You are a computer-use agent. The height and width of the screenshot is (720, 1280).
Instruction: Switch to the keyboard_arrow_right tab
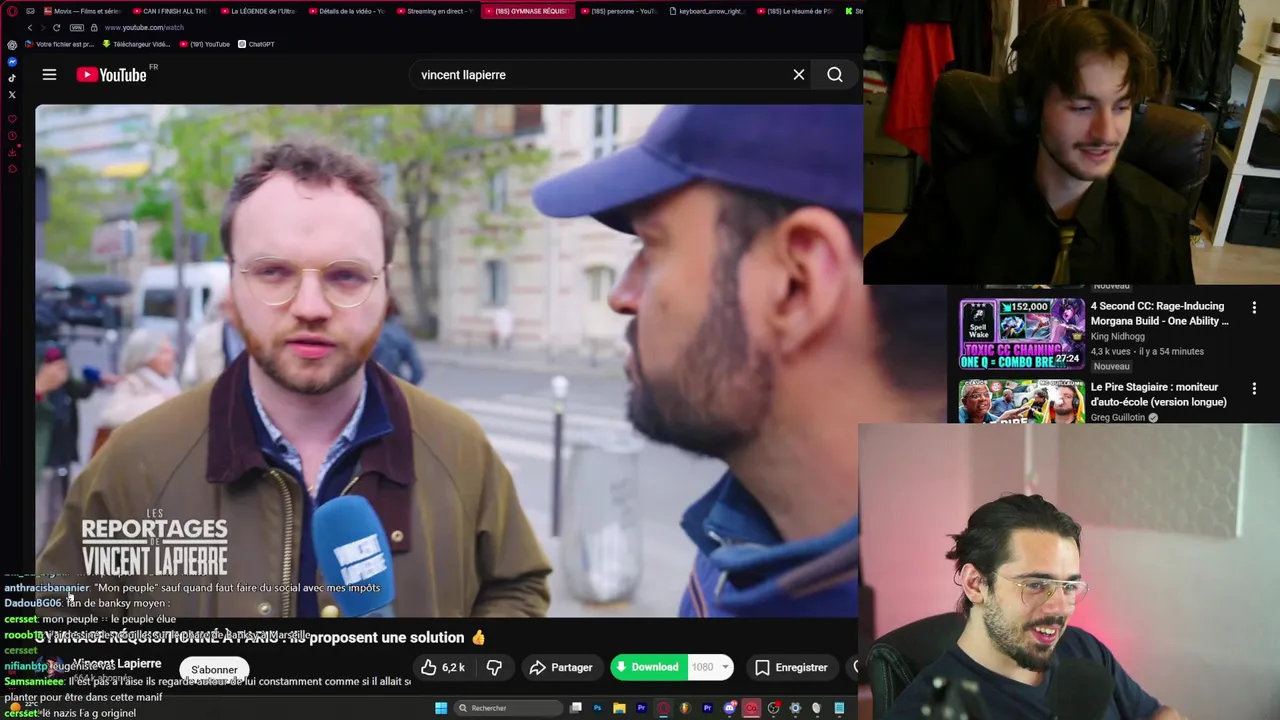coord(705,11)
